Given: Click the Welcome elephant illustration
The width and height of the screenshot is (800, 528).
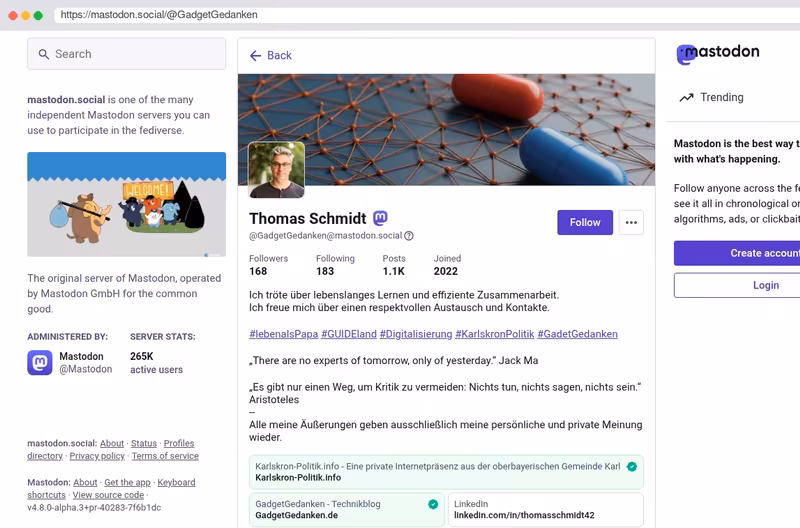Looking at the screenshot, I should click(x=127, y=204).
